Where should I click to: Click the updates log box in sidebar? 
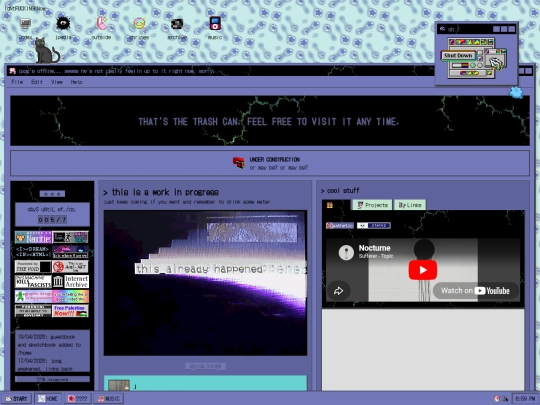(x=52, y=351)
